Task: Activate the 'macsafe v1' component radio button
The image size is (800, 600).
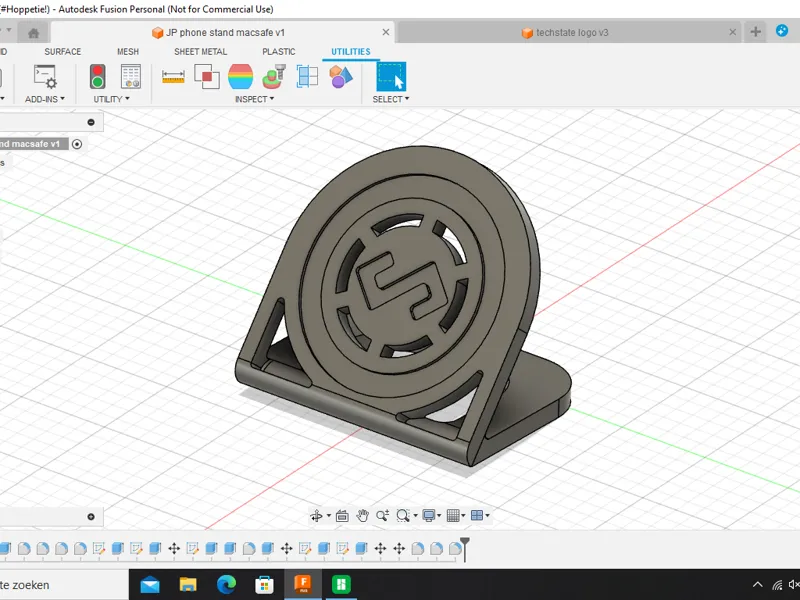Action: point(77,144)
